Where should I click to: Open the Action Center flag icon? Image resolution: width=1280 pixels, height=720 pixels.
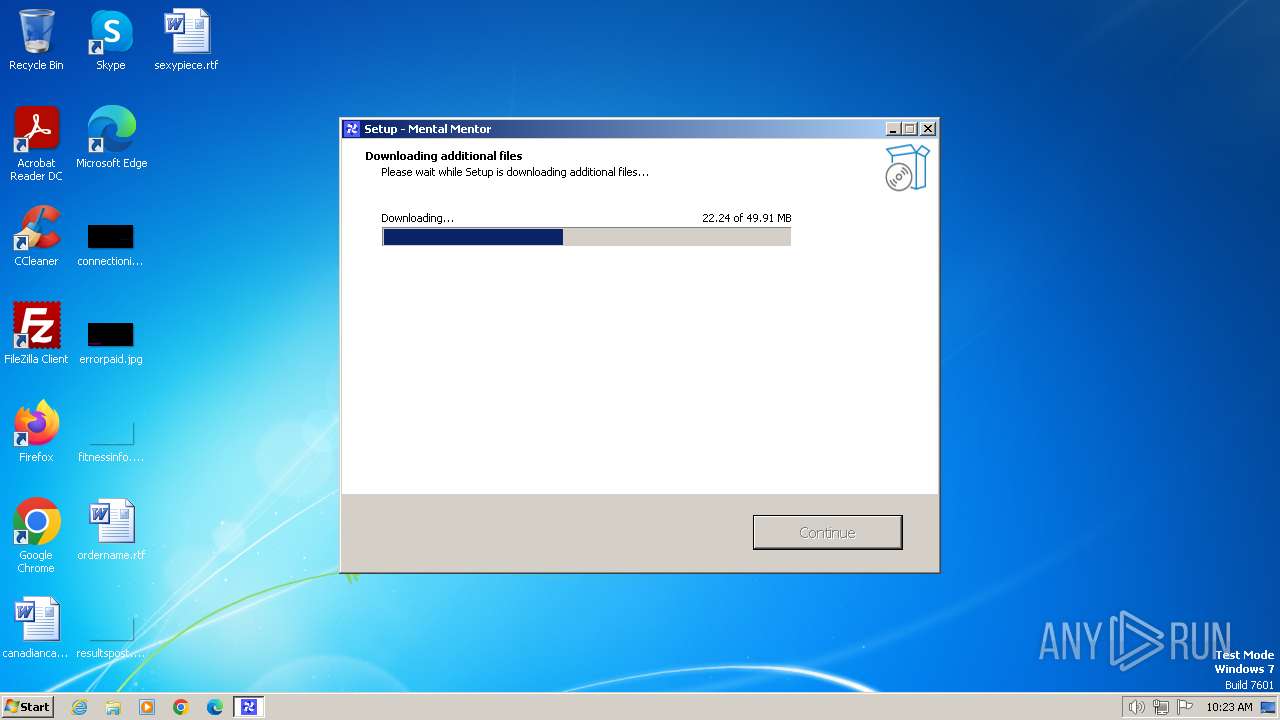(1185, 707)
